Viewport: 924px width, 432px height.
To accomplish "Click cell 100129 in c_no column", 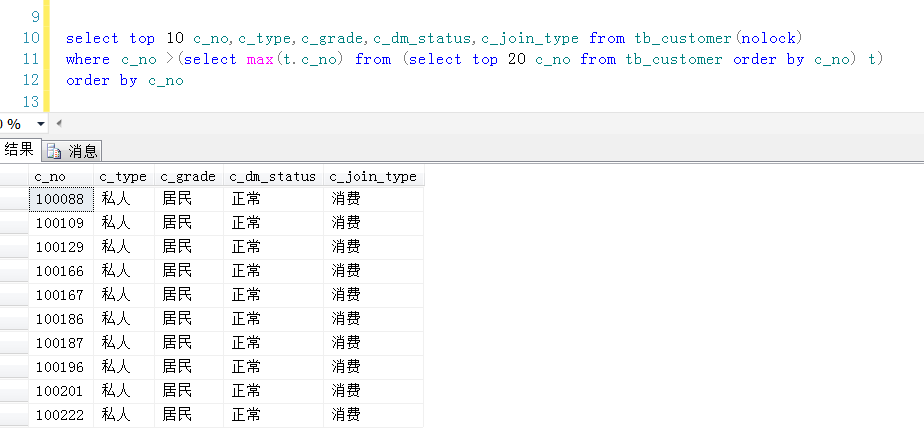I will point(61,248).
